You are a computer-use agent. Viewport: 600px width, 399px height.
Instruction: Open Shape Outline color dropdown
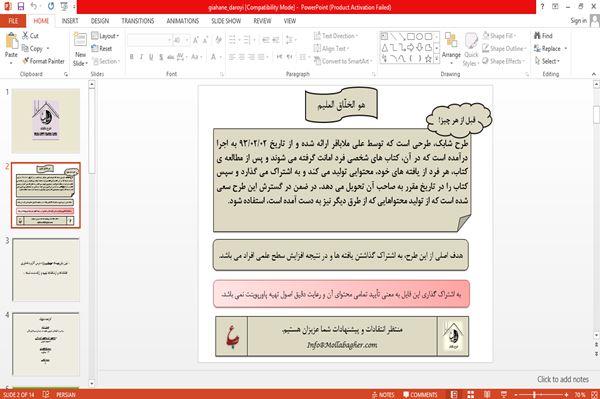pyautogui.click(x=504, y=49)
